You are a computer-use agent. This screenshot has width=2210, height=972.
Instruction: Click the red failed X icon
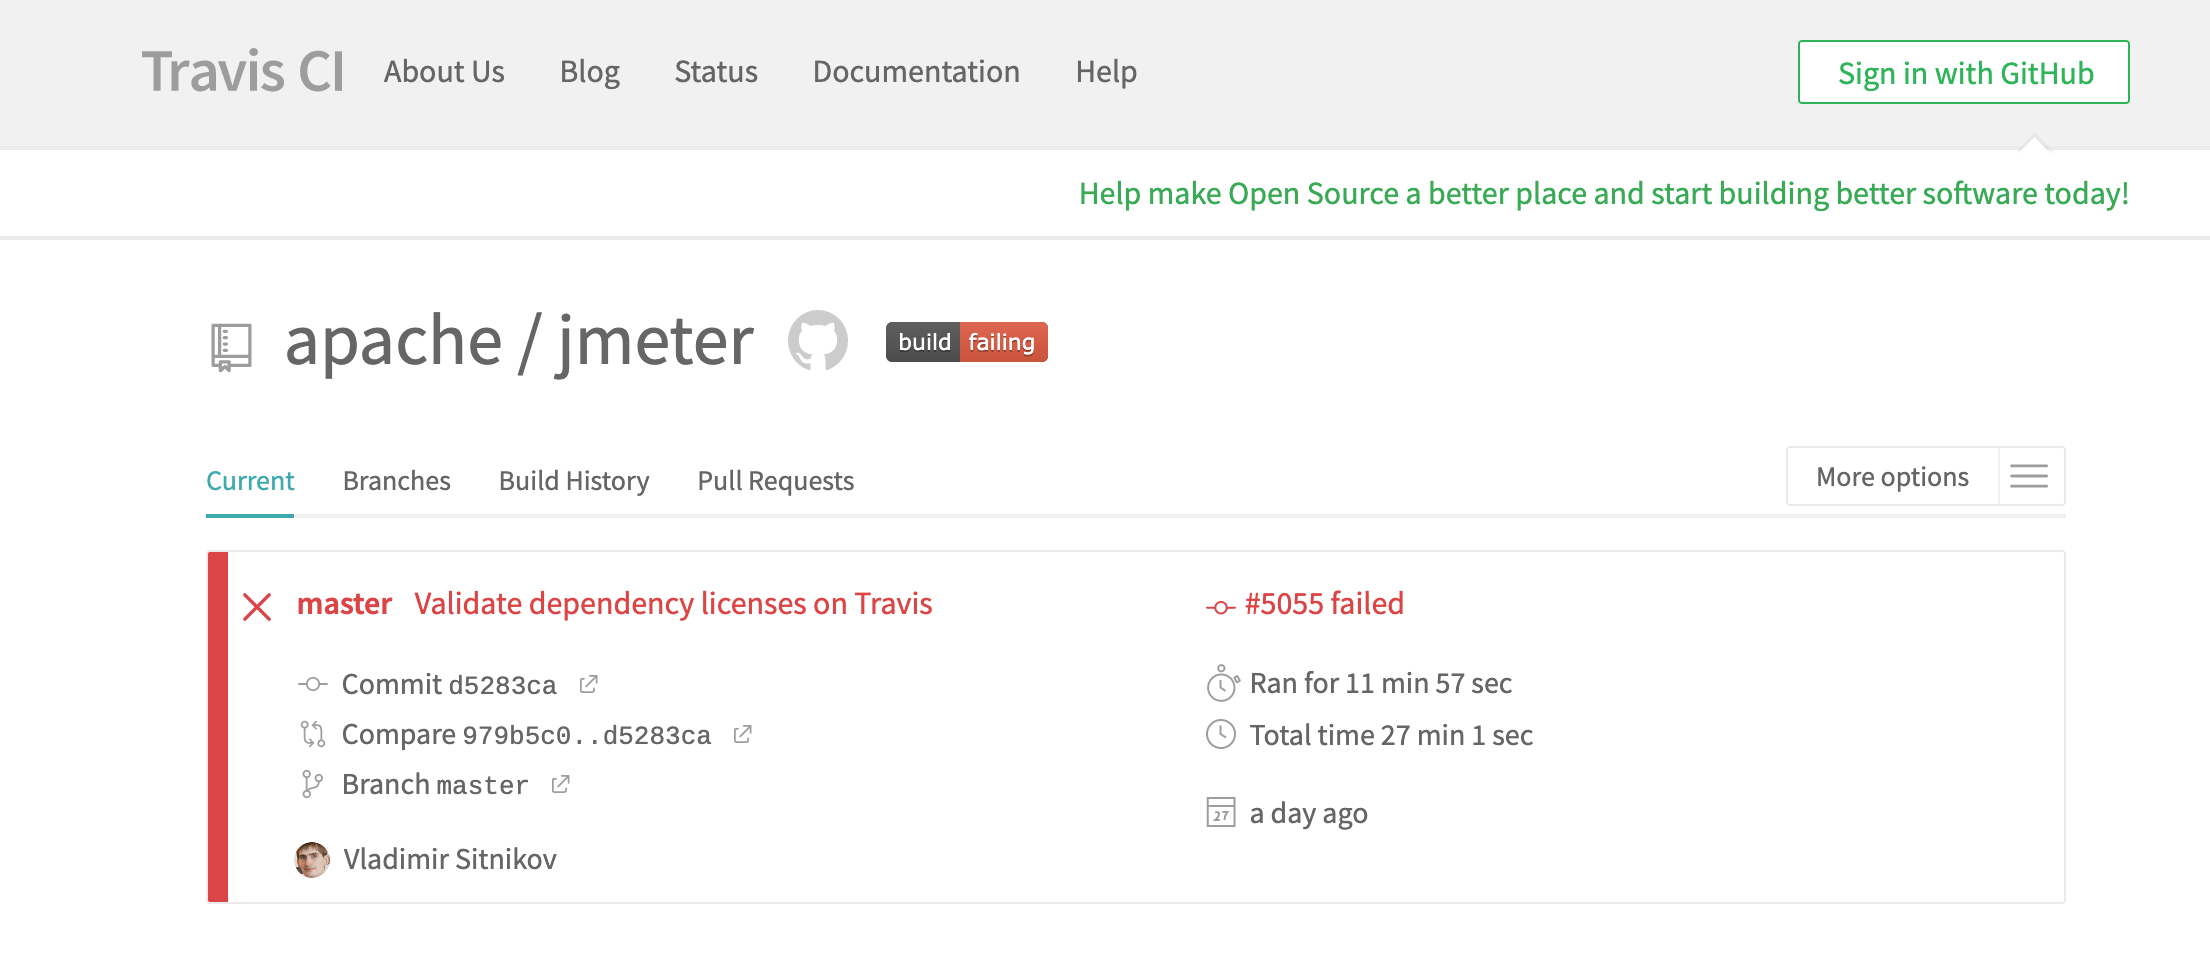257,606
